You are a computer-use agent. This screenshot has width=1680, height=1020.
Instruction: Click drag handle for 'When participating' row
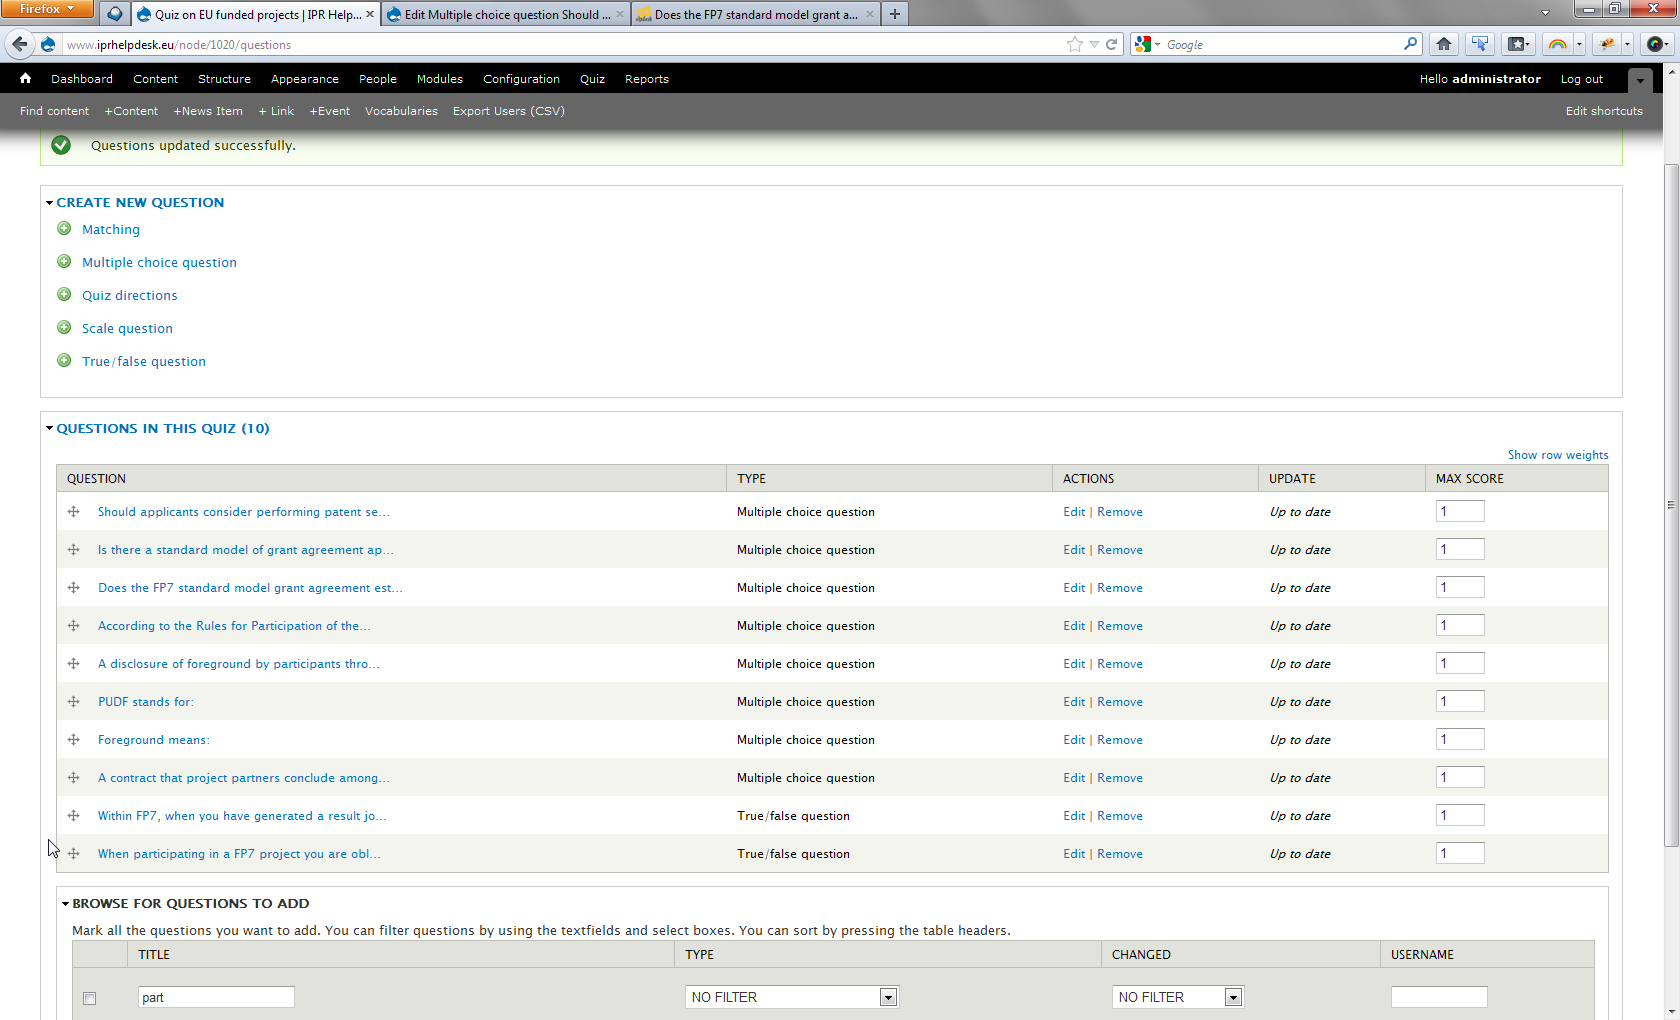(73, 854)
